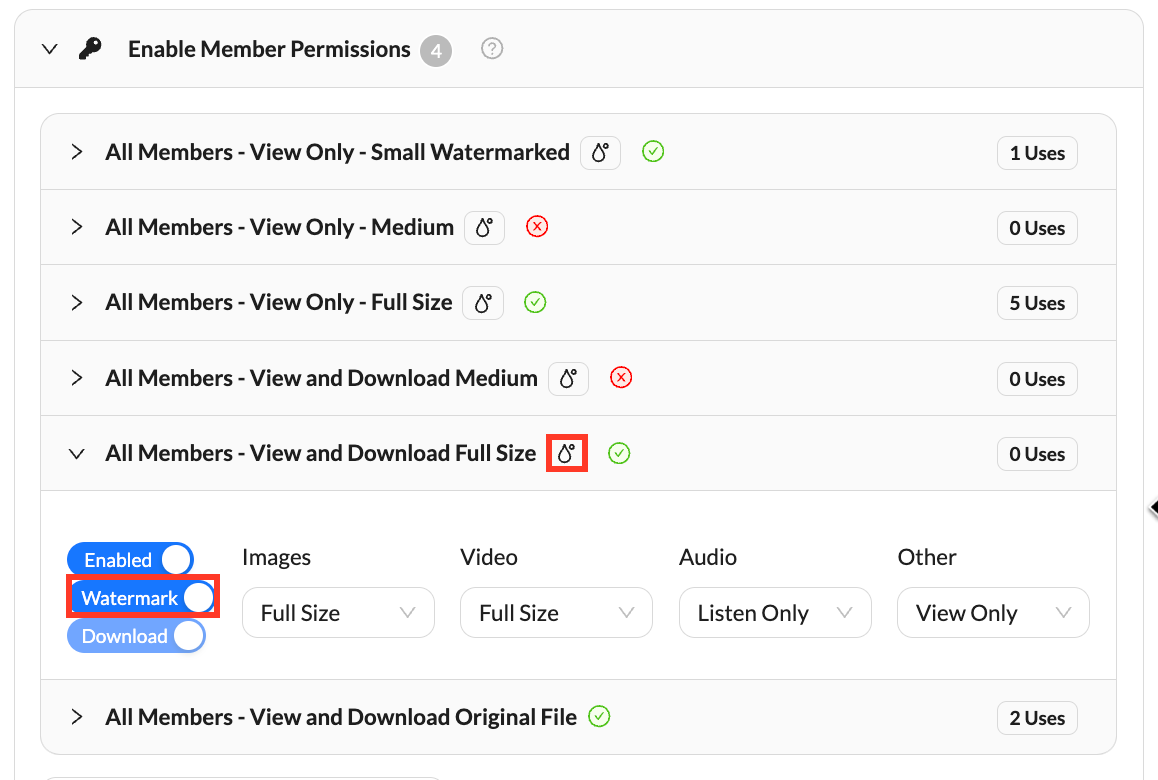Open the Video Full Size dropdown
Screen dimensions: 1158x780
pos(556,613)
